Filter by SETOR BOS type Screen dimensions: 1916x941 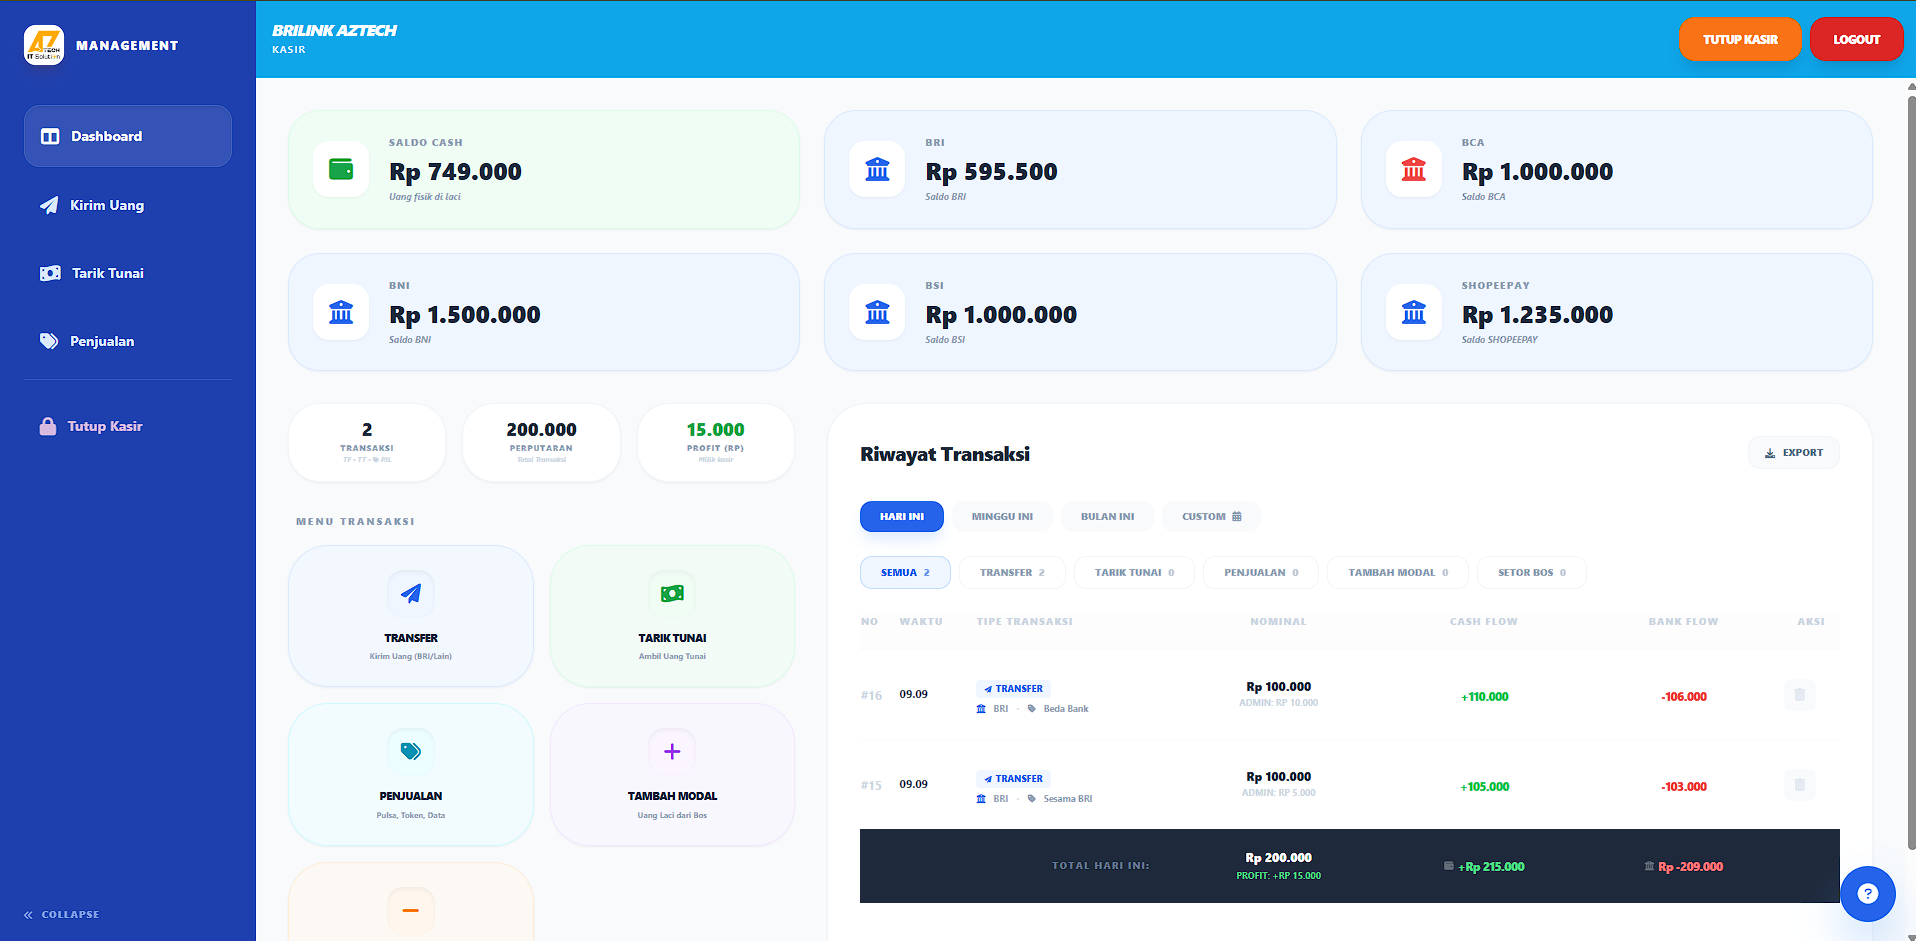point(1532,573)
